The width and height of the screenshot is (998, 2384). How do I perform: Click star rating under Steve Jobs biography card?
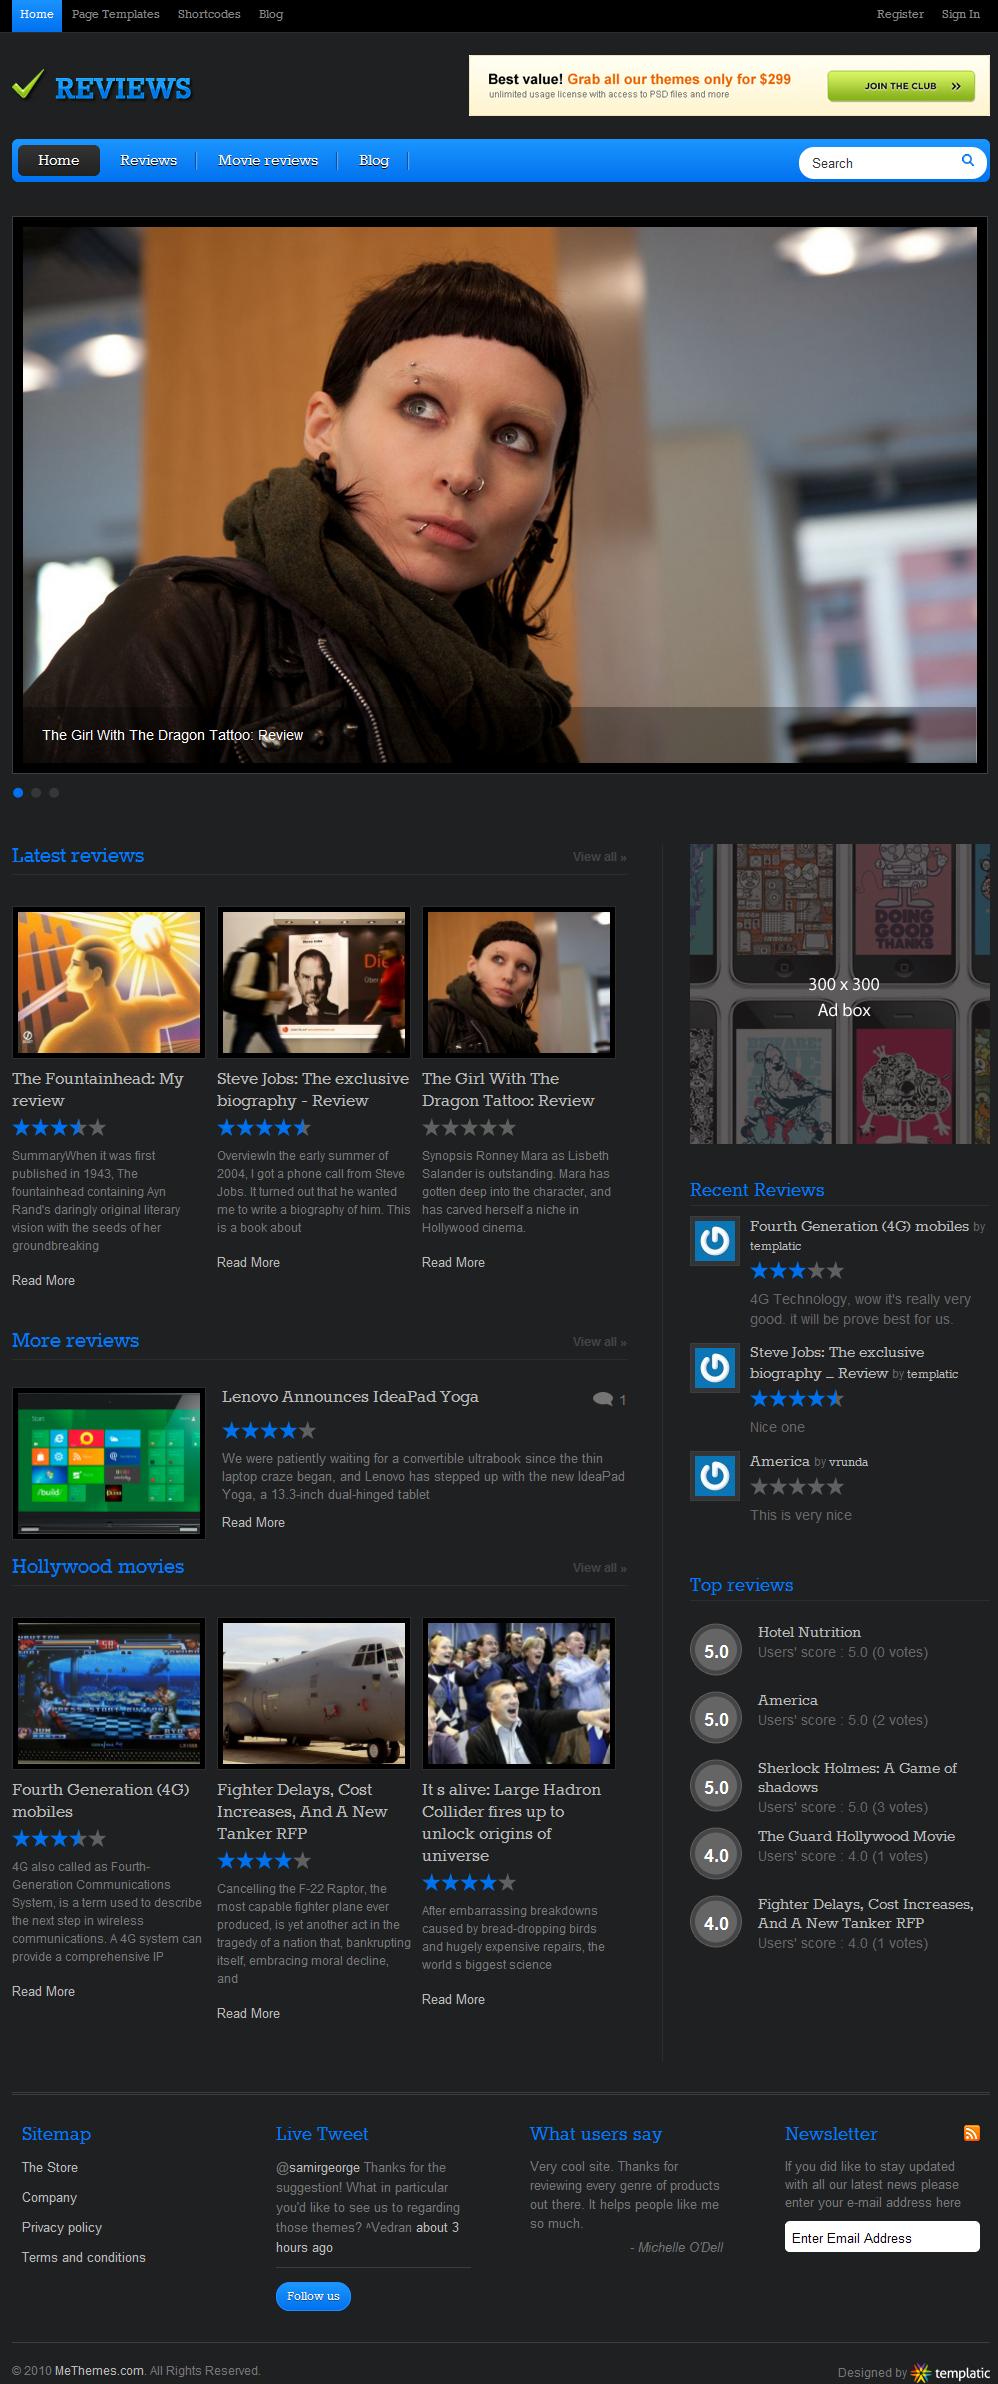coord(264,1128)
